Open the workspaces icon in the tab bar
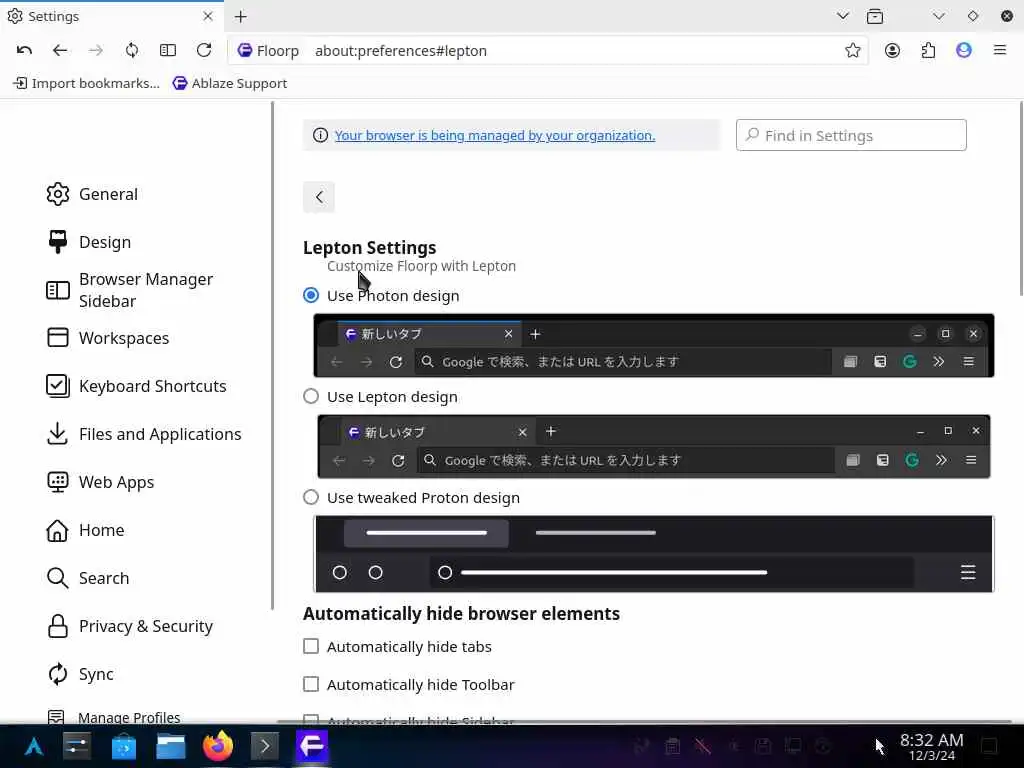 (875, 16)
